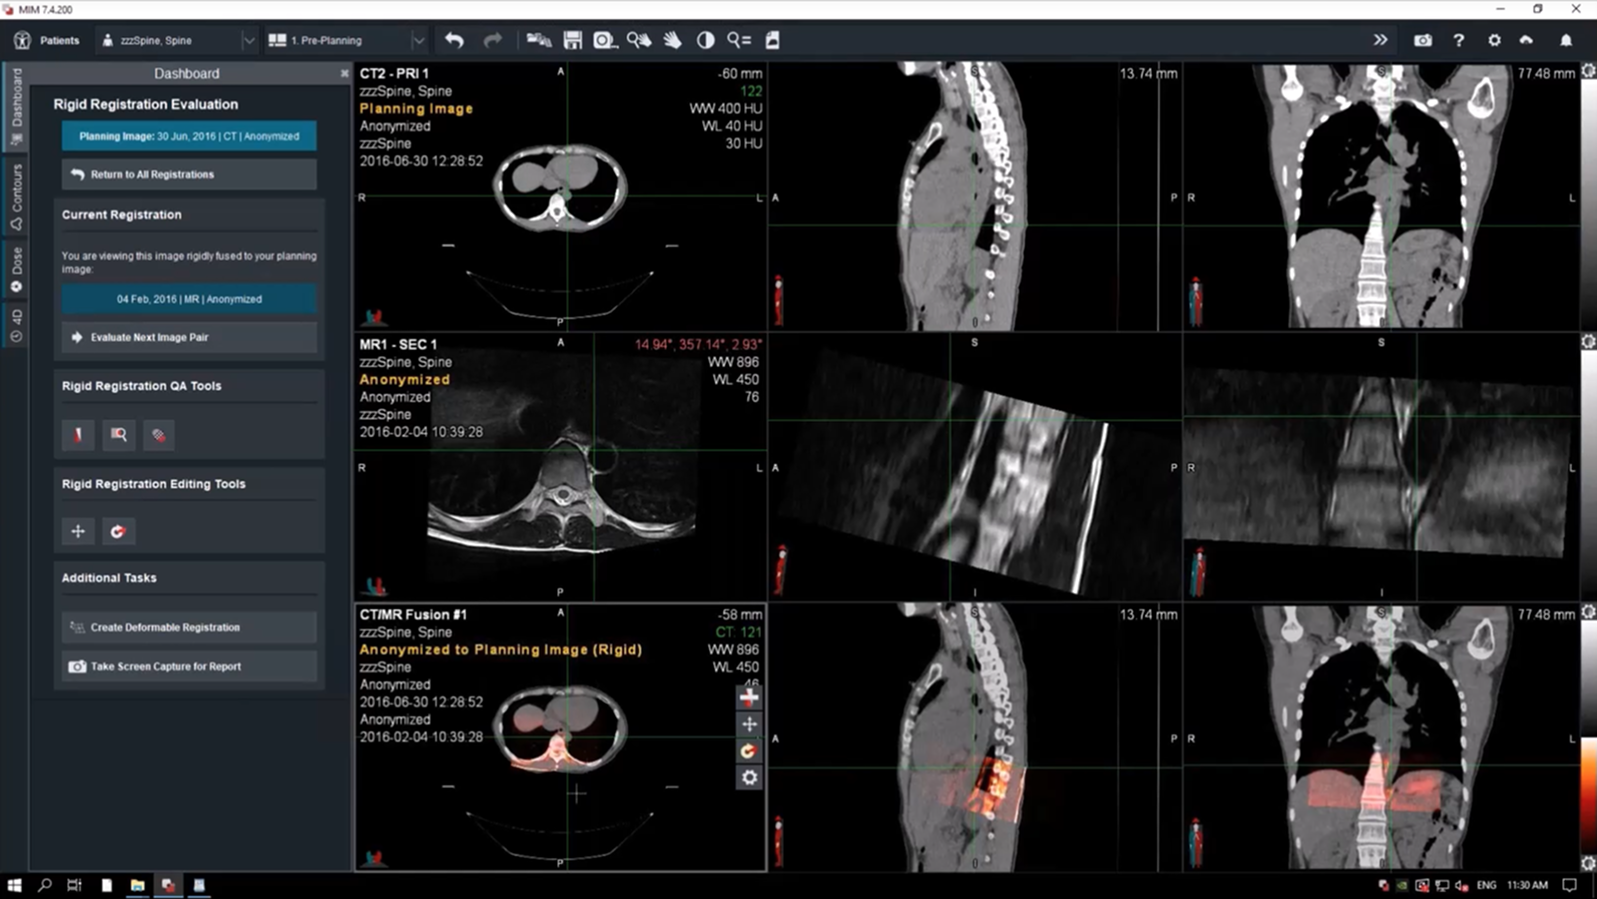Open the Dose side tab
This screenshot has width=1597, height=899.
[x=16, y=269]
